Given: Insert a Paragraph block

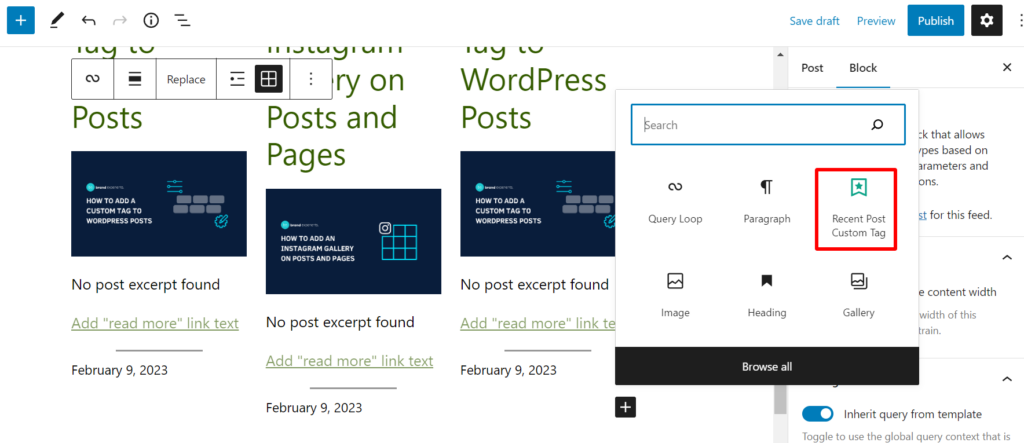Looking at the screenshot, I should coord(767,202).
